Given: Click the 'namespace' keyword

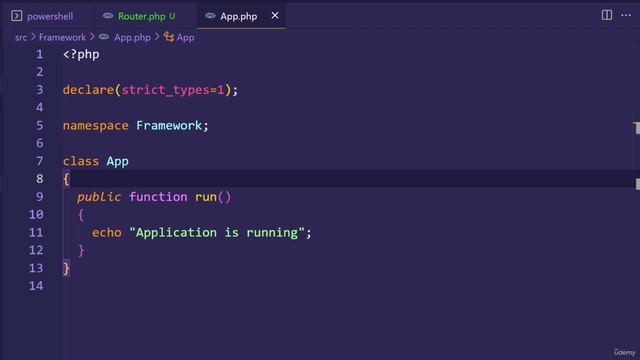Looking at the screenshot, I should [x=96, y=126].
